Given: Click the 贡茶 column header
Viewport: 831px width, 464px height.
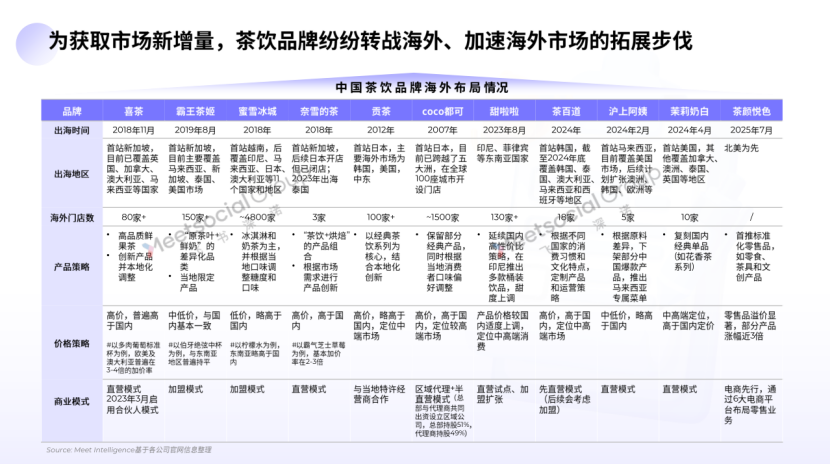Looking at the screenshot, I should 381,111.
